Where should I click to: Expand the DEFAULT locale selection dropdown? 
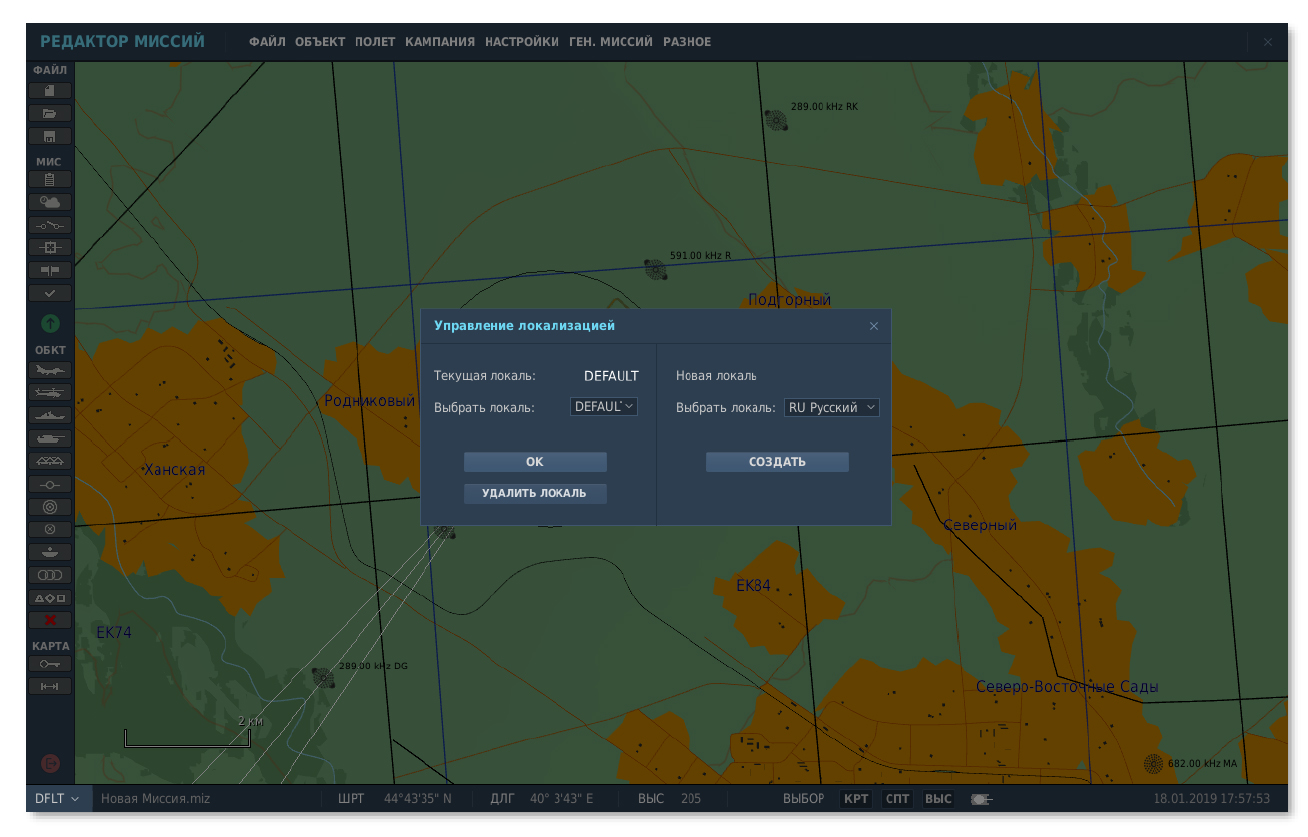604,407
